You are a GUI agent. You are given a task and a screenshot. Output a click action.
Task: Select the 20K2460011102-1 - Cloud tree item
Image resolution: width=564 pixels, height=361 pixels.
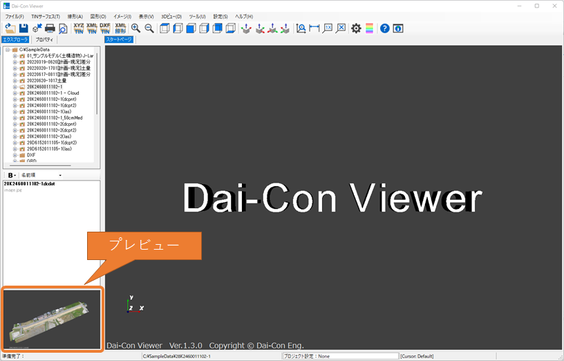pos(53,93)
